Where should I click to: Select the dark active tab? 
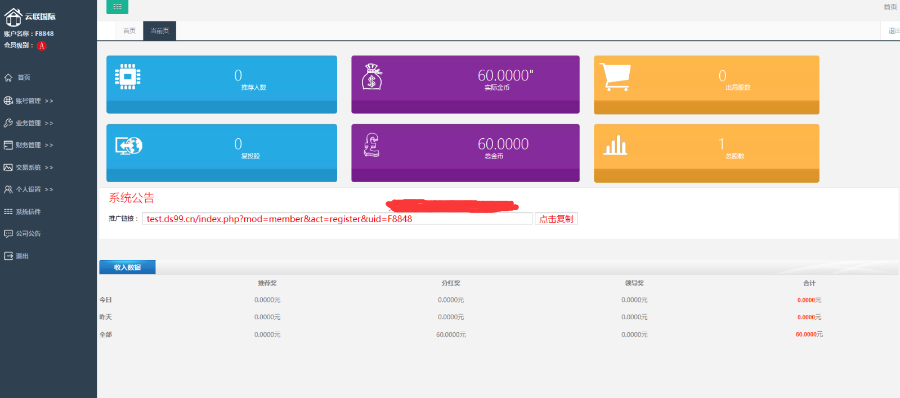160,31
